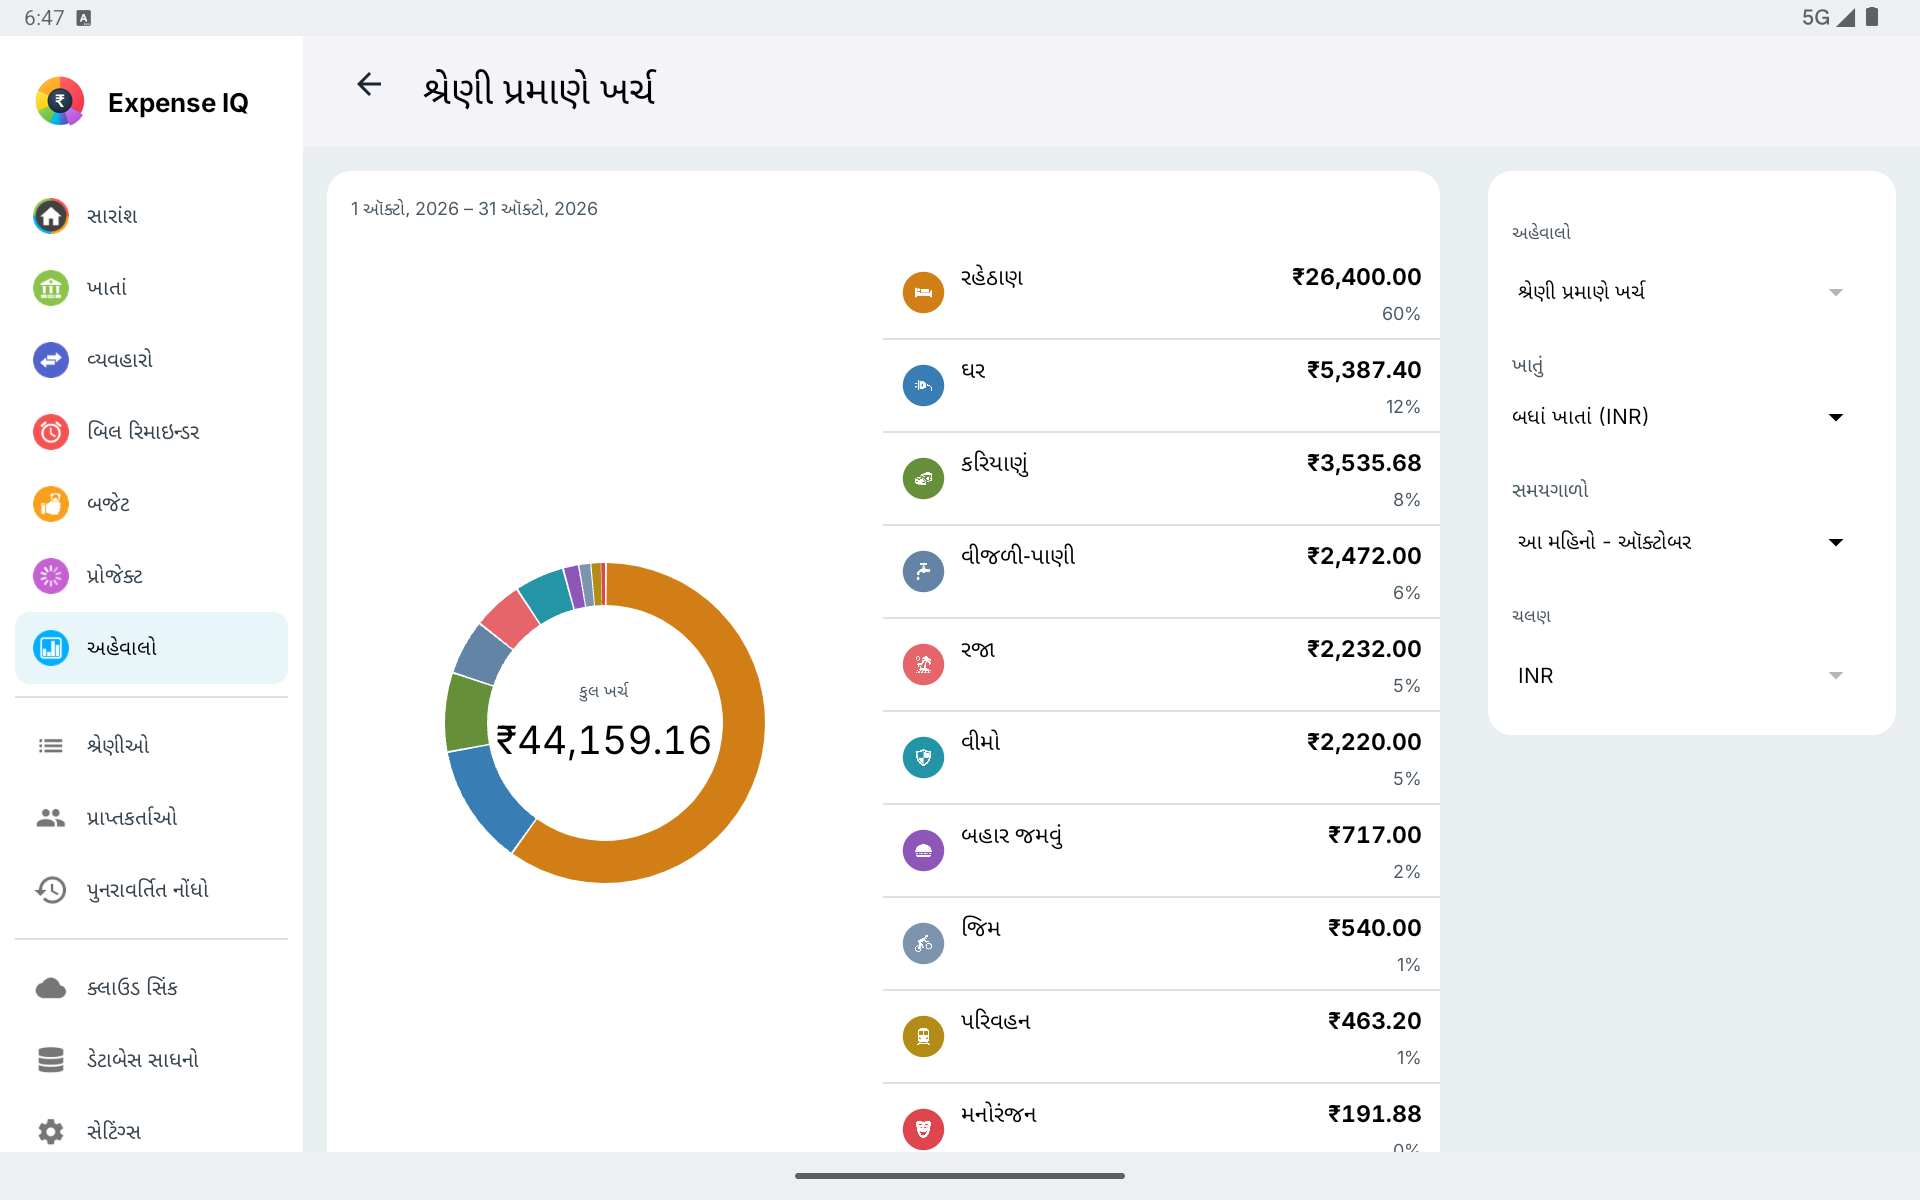Open સારાંશ home icon in sidebar
Screen dimensions: 1920x1200
pyautogui.click(x=51, y=216)
